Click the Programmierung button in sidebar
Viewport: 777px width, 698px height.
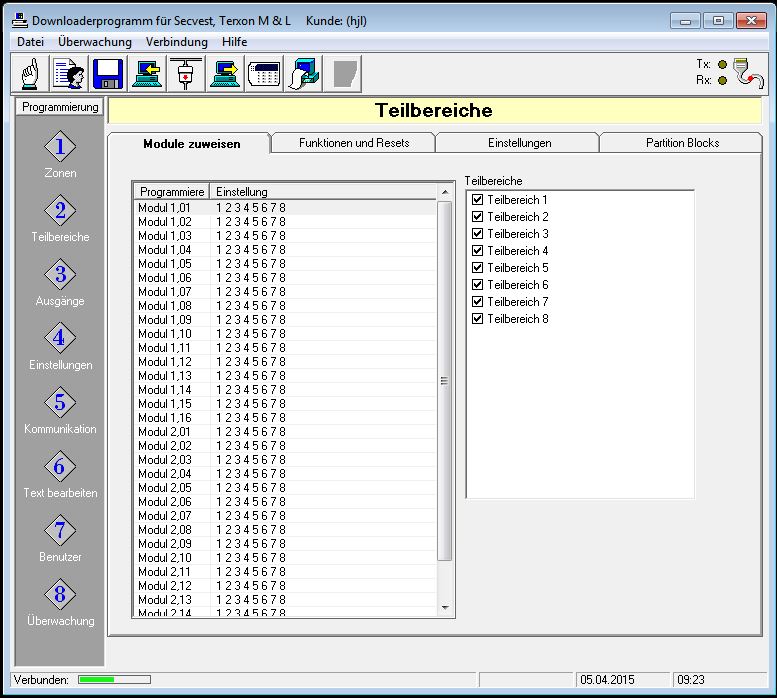(60, 107)
